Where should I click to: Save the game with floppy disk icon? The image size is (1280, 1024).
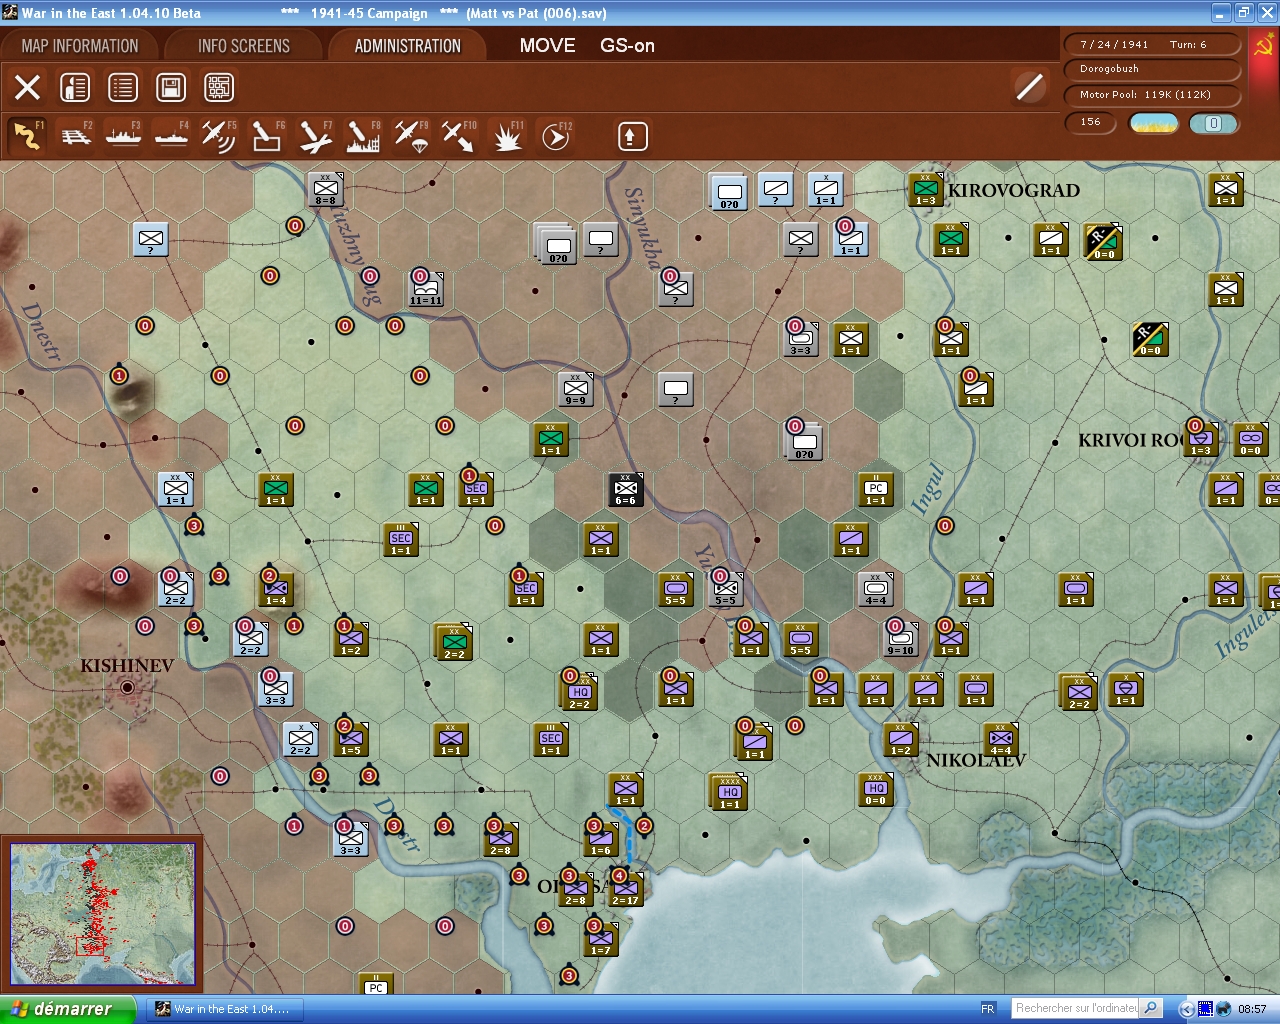(x=171, y=87)
